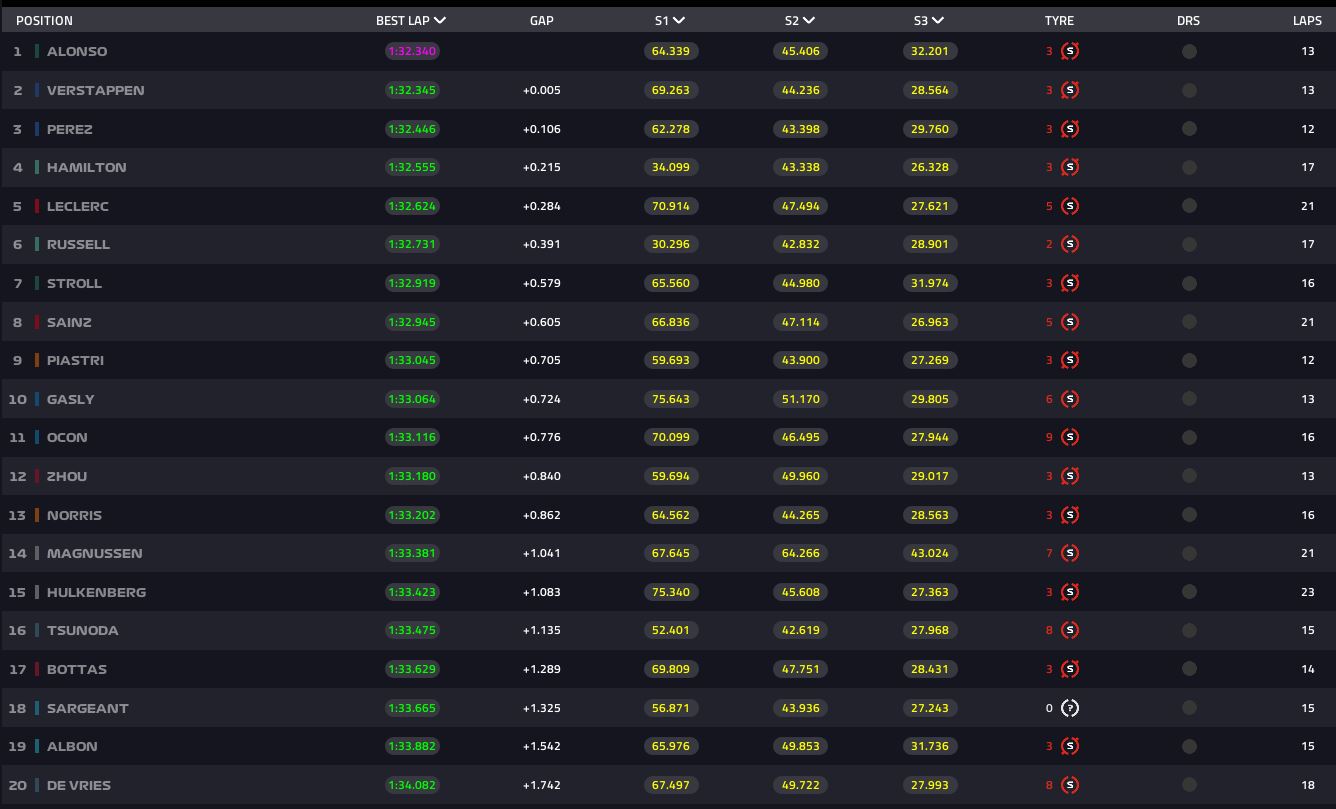The height and width of the screenshot is (809, 1336).
Task: Click Alonso's purple best lap time
Action: pos(412,51)
